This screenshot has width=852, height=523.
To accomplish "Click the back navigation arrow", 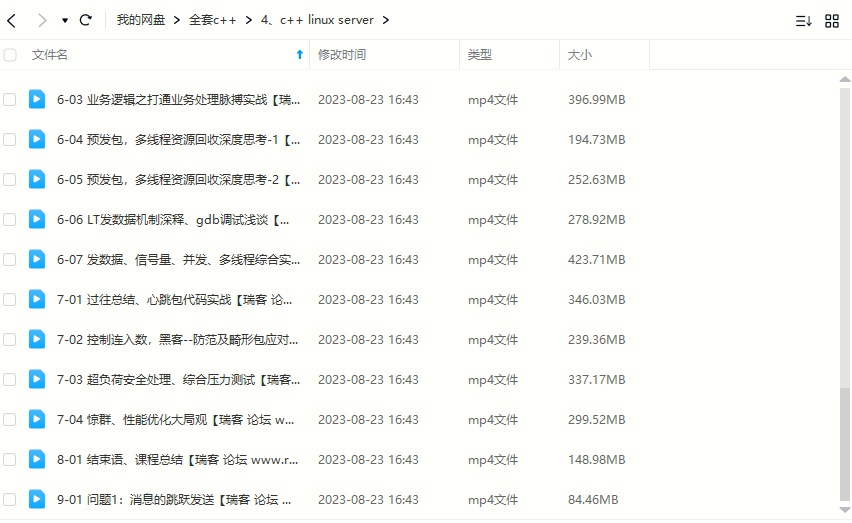I will (12, 20).
